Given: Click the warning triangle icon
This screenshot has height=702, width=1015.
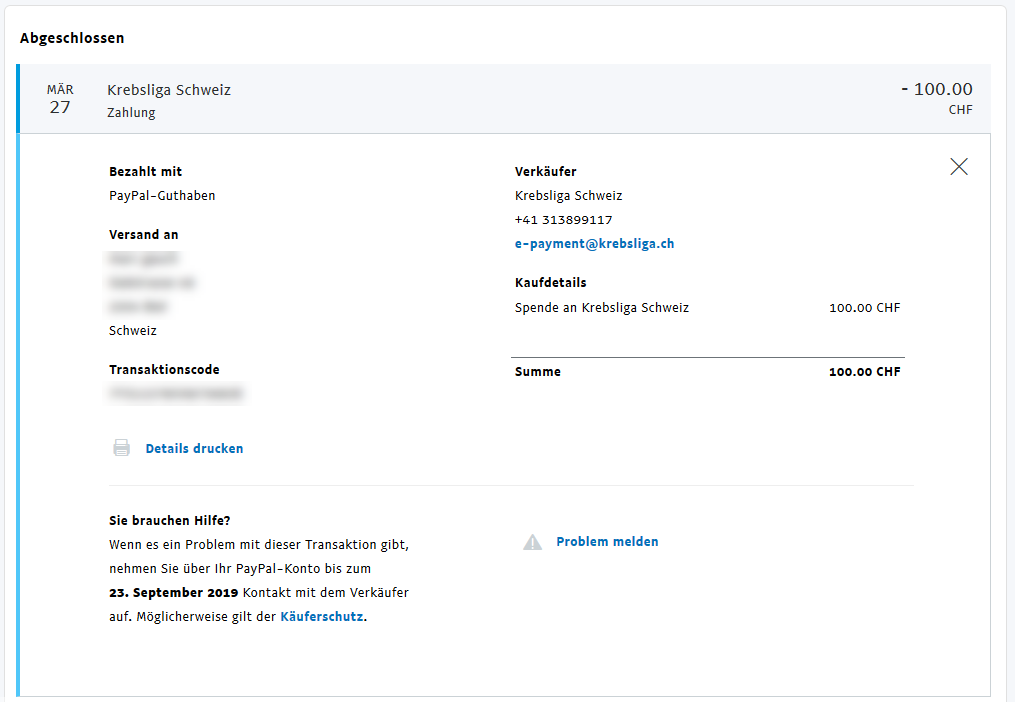Looking at the screenshot, I should 532,542.
